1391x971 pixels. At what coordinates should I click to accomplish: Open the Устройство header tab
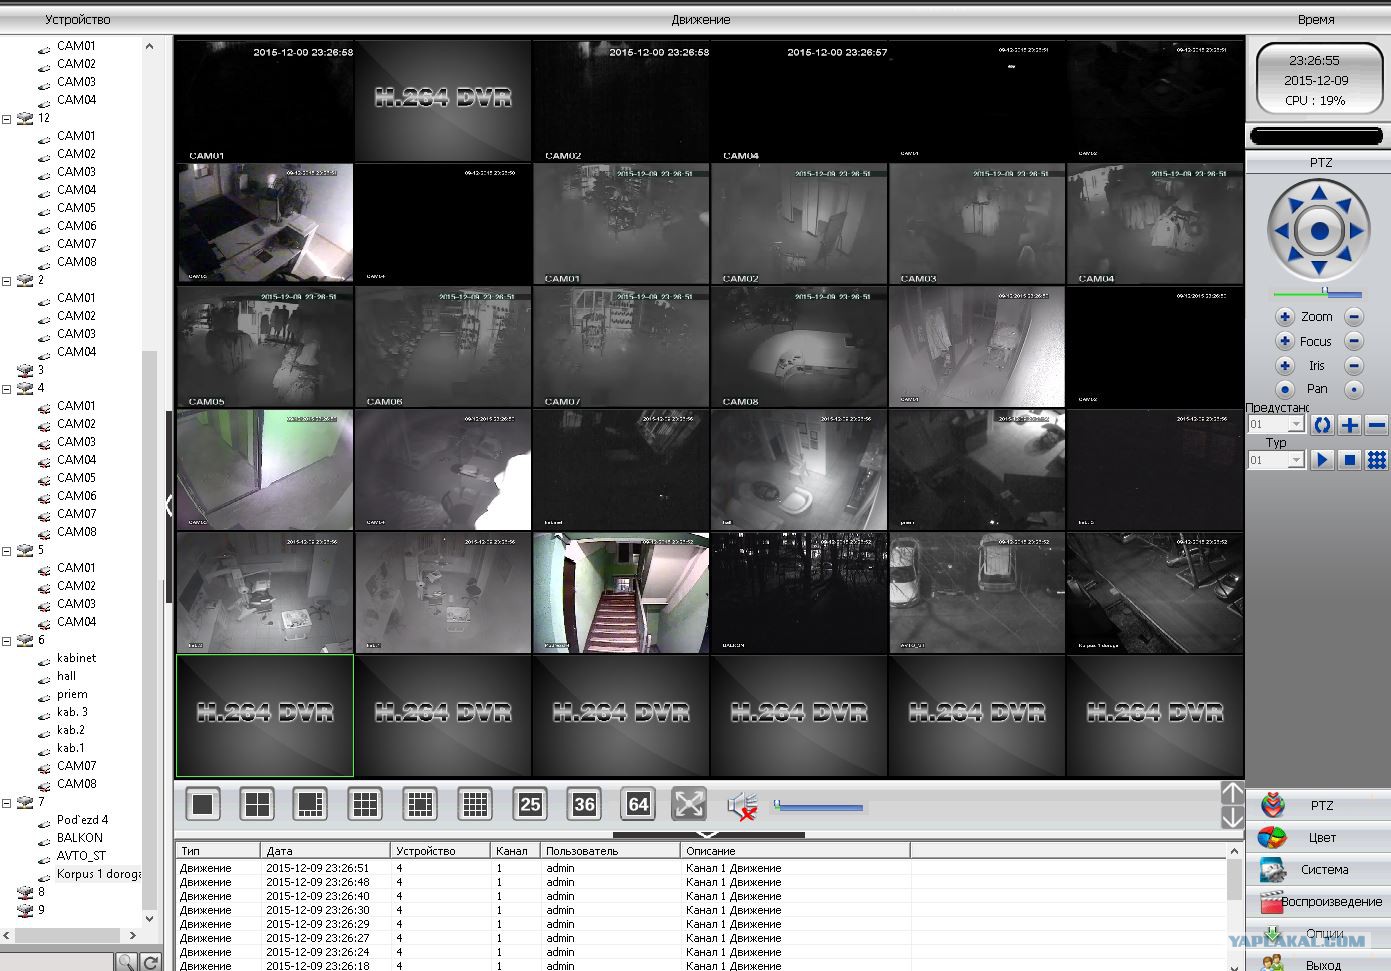coord(78,19)
